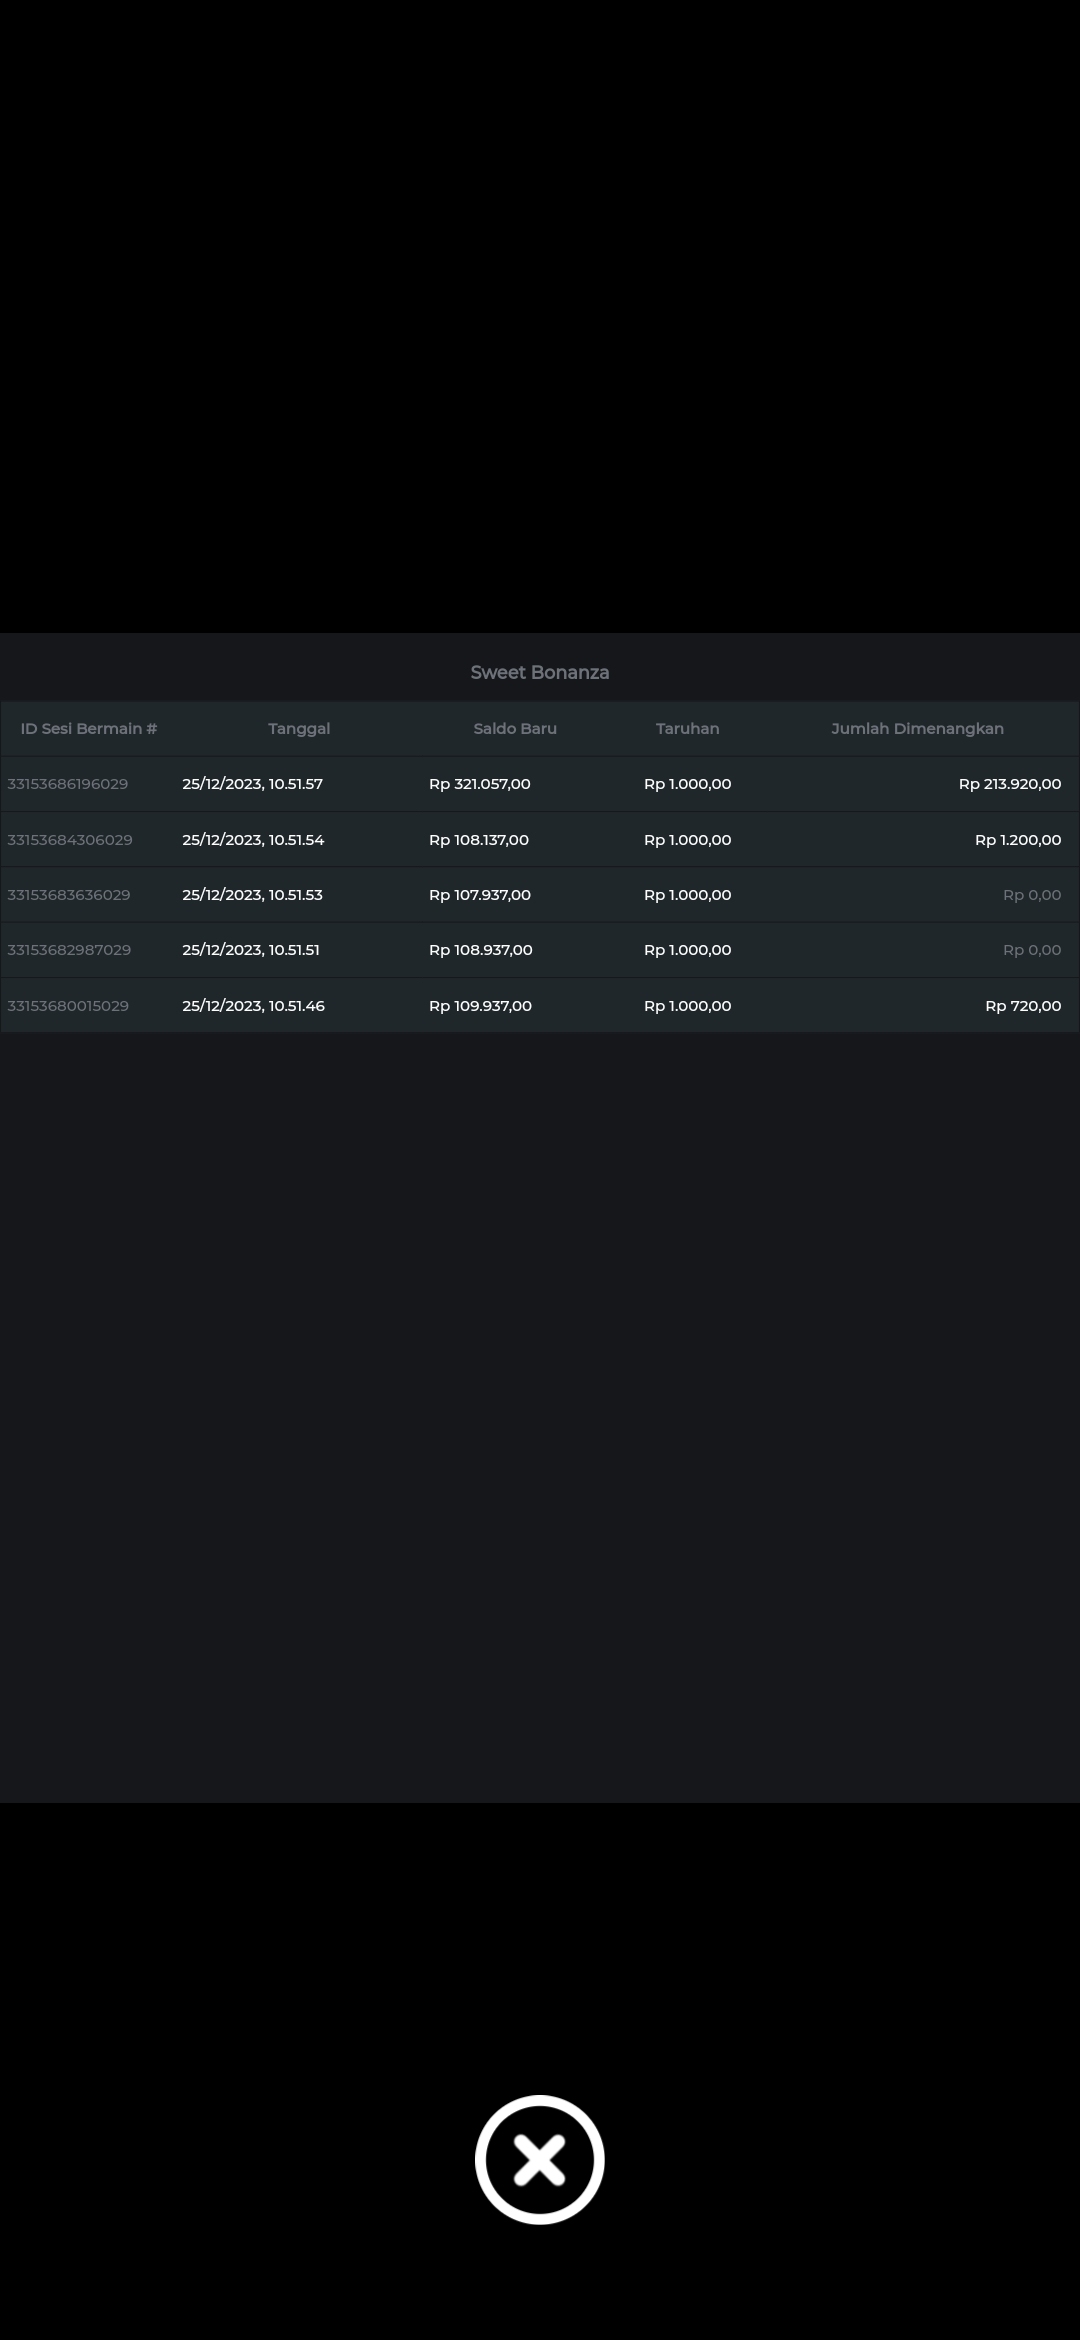Select the Jumlah Dimenangkan column header
The height and width of the screenshot is (2340, 1080).
tap(917, 729)
